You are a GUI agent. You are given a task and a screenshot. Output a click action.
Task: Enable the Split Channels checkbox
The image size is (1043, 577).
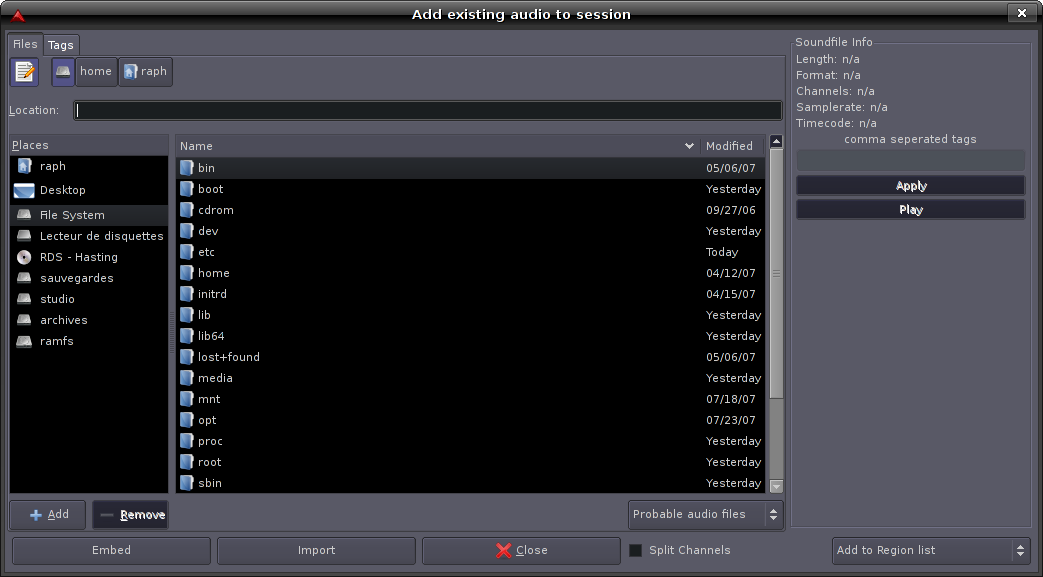click(x=635, y=550)
